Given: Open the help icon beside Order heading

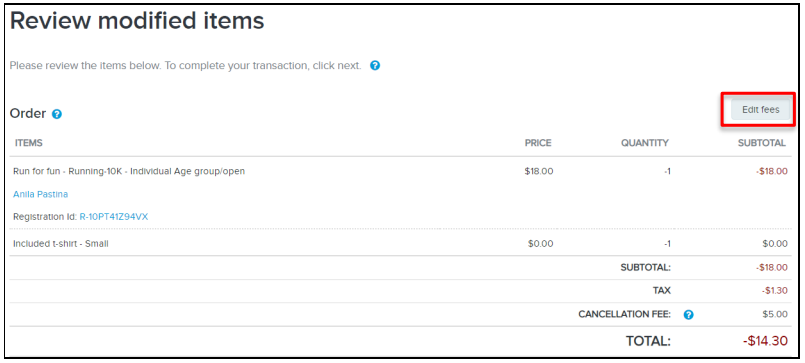Looking at the screenshot, I should 57,114.
